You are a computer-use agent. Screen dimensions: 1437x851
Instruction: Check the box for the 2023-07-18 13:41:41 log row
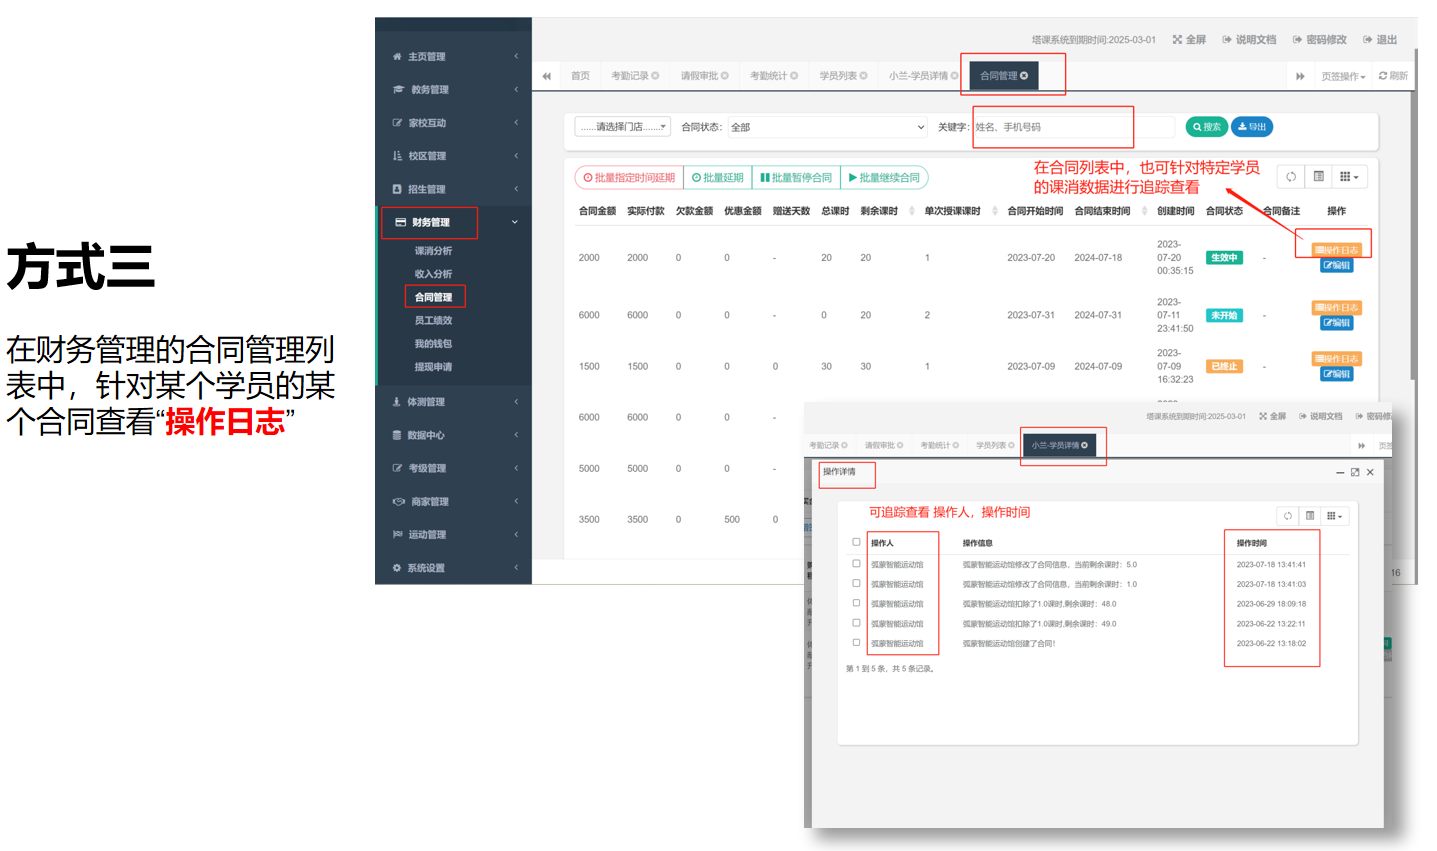pyautogui.click(x=856, y=564)
